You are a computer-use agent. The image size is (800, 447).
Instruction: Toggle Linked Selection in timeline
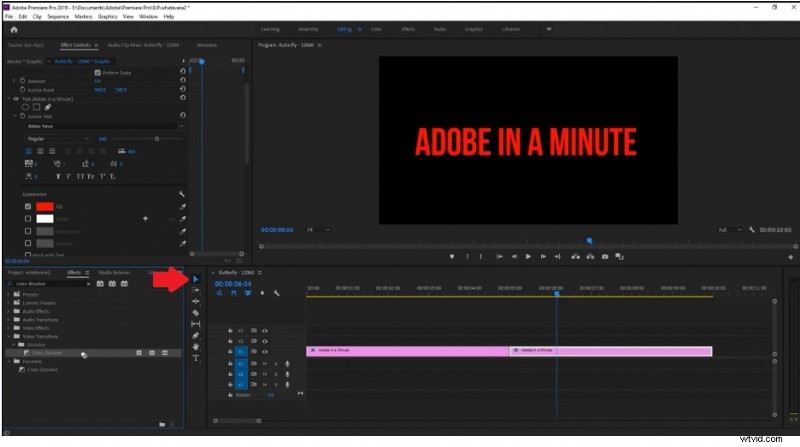tap(248, 293)
